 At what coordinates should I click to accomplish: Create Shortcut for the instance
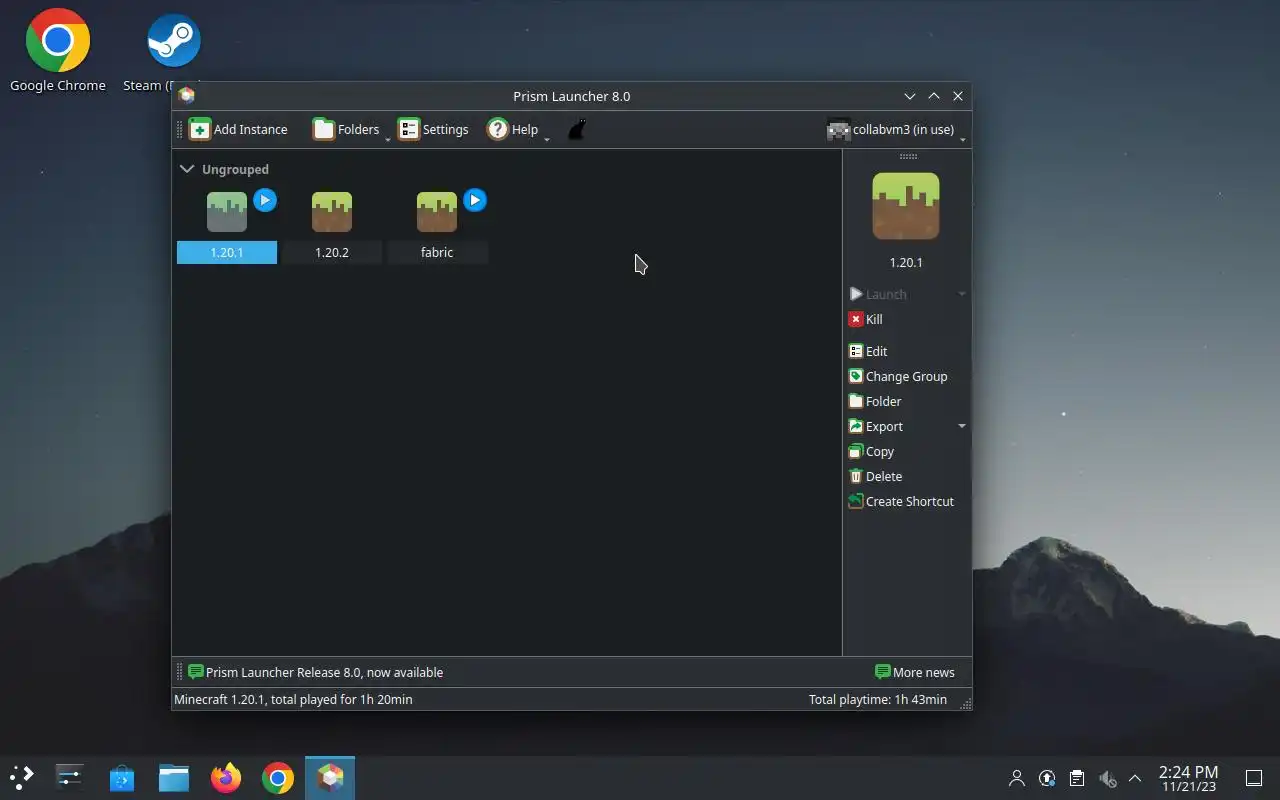pyautogui.click(x=901, y=501)
